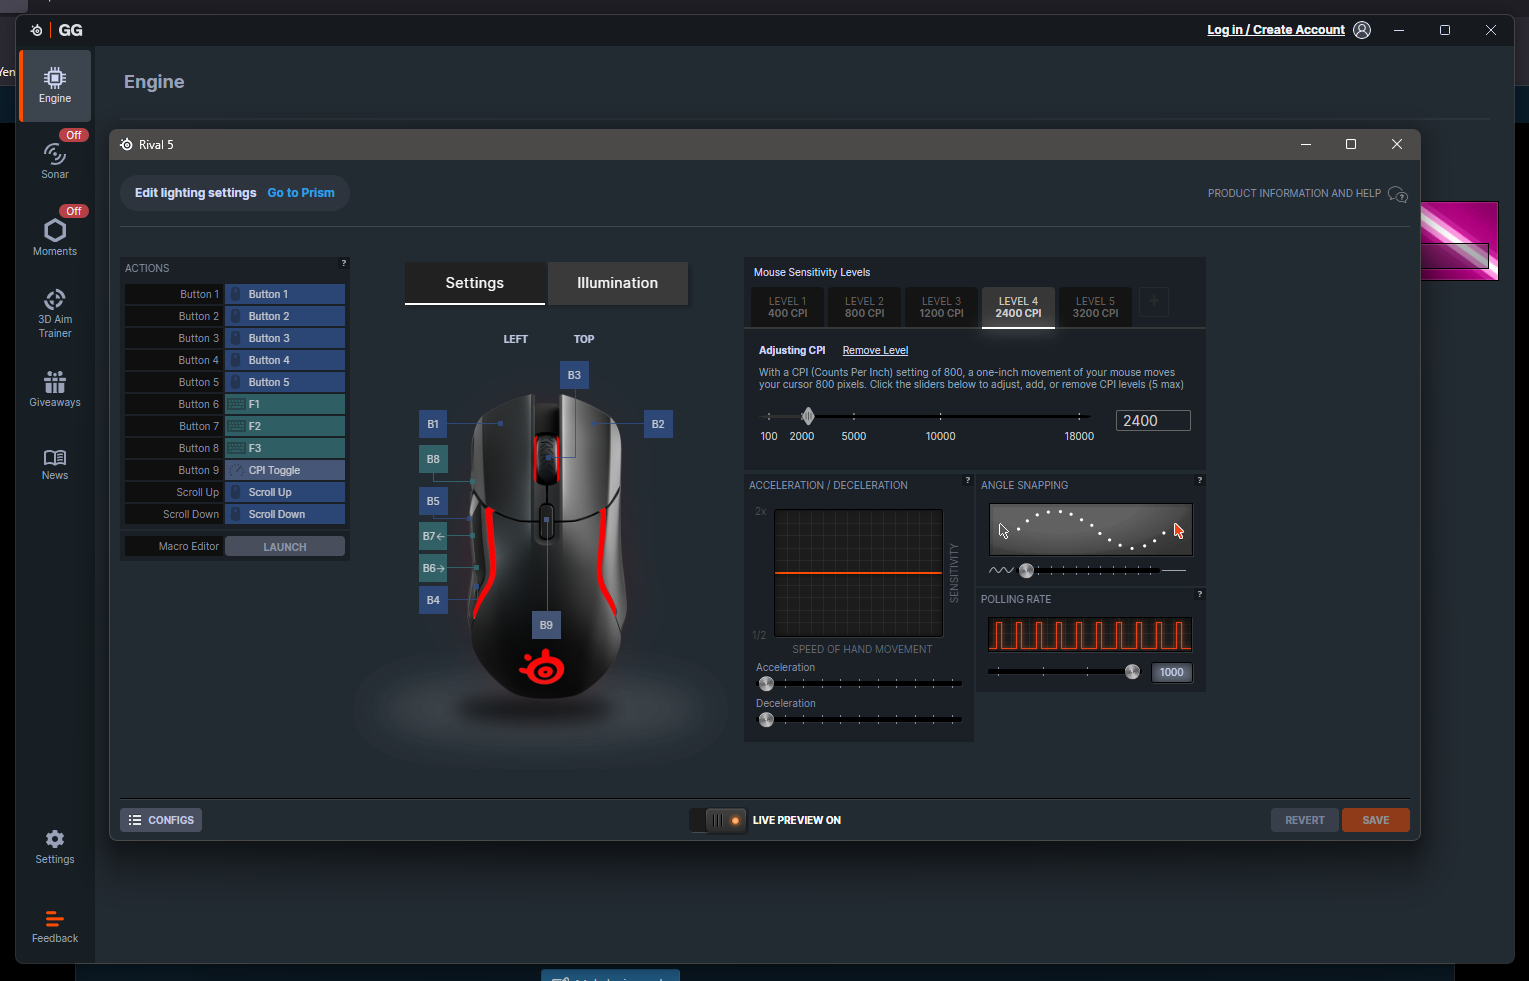The width and height of the screenshot is (1529, 981).
Task: Click the Macro Editor Launch button
Action: (285, 547)
